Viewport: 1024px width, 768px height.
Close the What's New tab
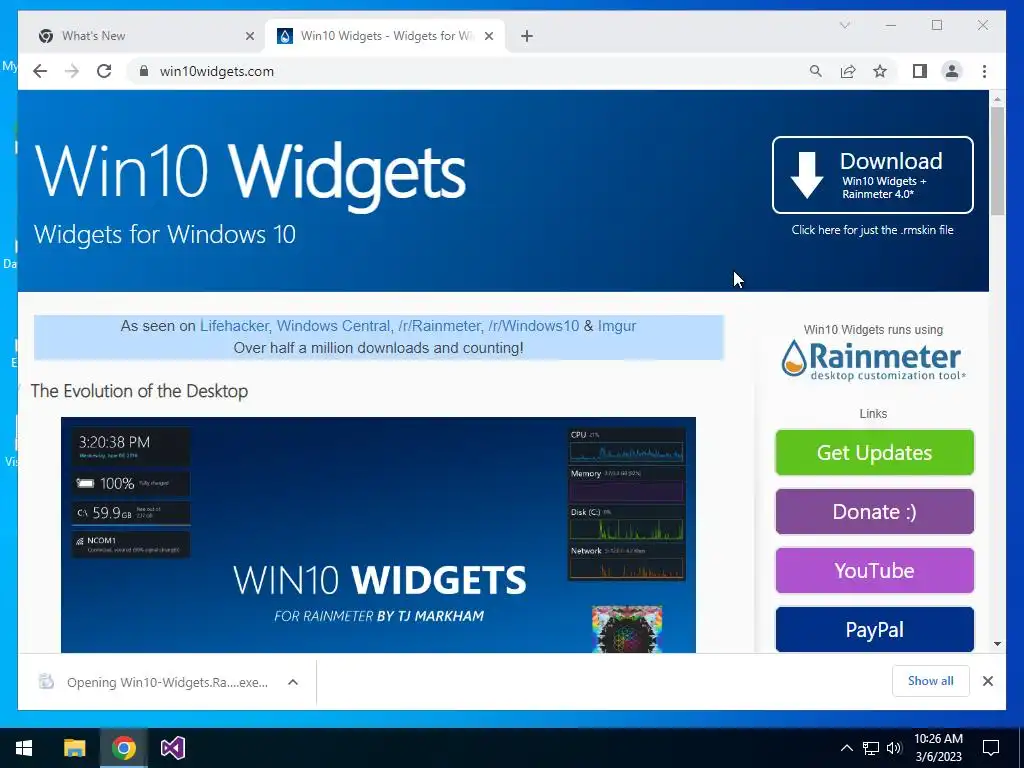click(x=249, y=36)
